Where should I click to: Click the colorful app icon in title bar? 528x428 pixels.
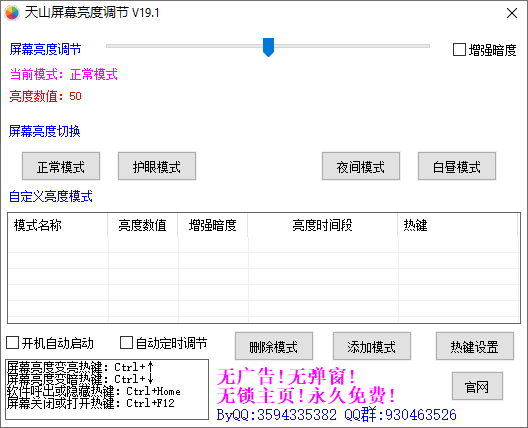pos(12,13)
